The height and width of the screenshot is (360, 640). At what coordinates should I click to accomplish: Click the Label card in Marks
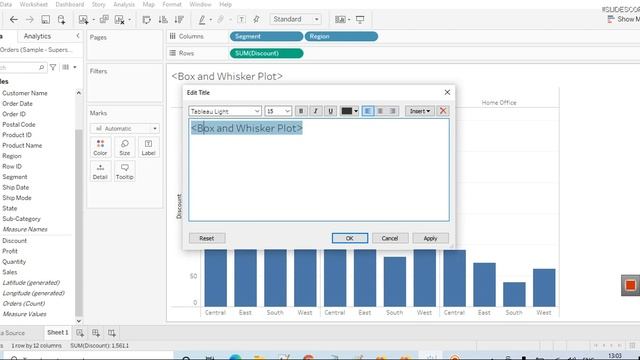pyautogui.click(x=149, y=147)
